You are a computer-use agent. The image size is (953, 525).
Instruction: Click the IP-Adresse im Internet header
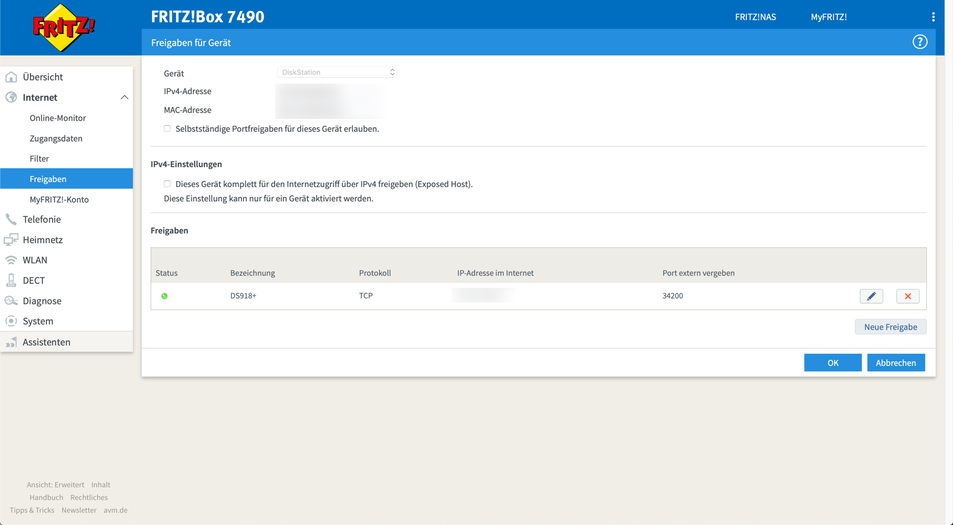pos(495,273)
